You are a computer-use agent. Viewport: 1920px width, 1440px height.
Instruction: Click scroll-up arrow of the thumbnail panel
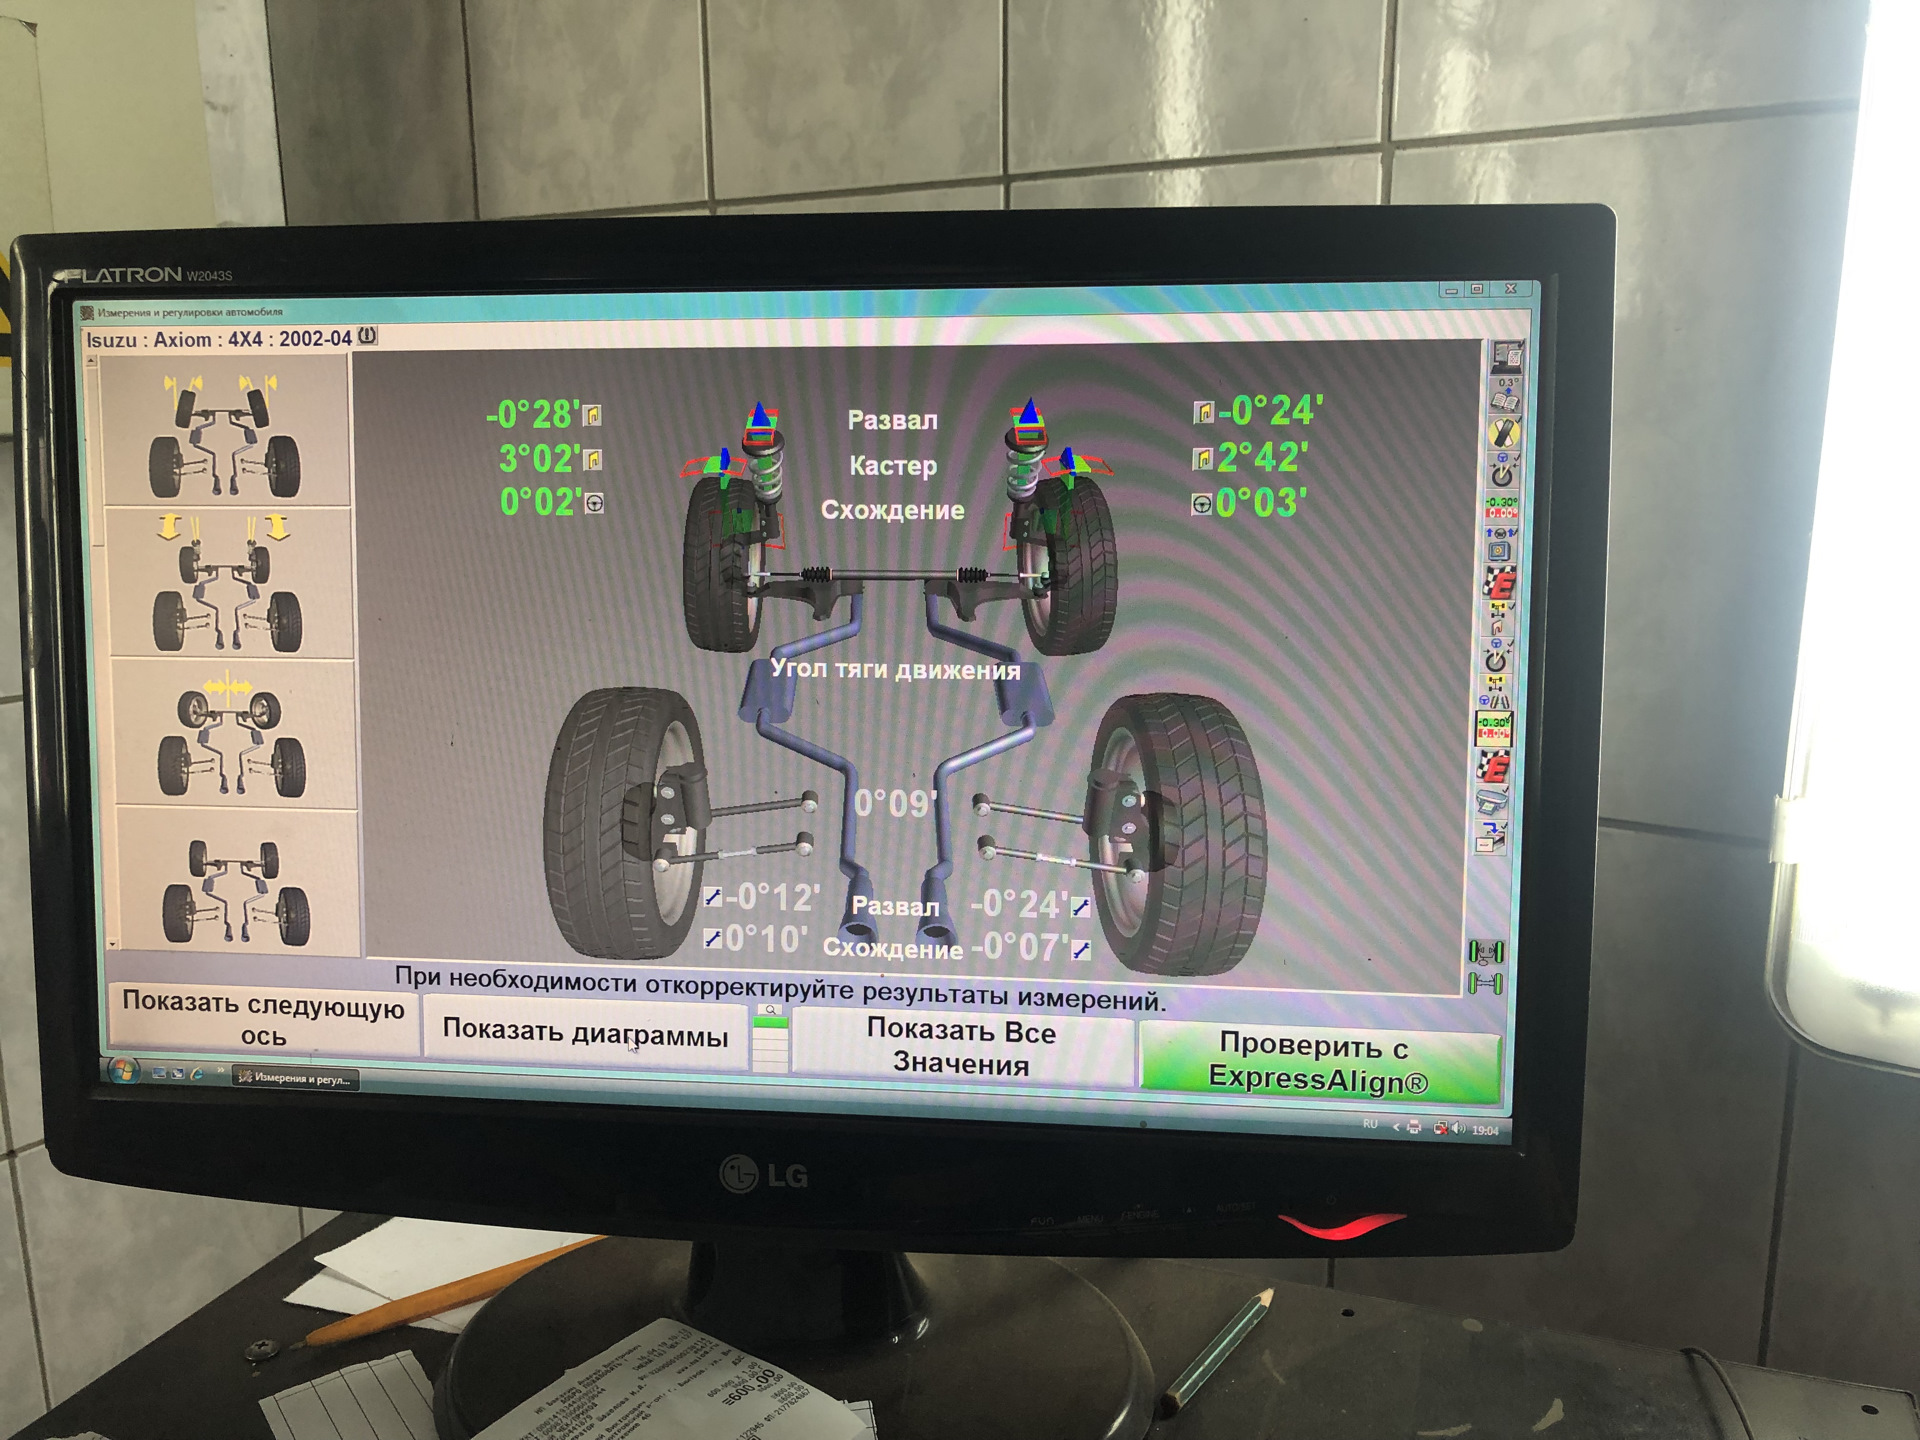(92, 362)
